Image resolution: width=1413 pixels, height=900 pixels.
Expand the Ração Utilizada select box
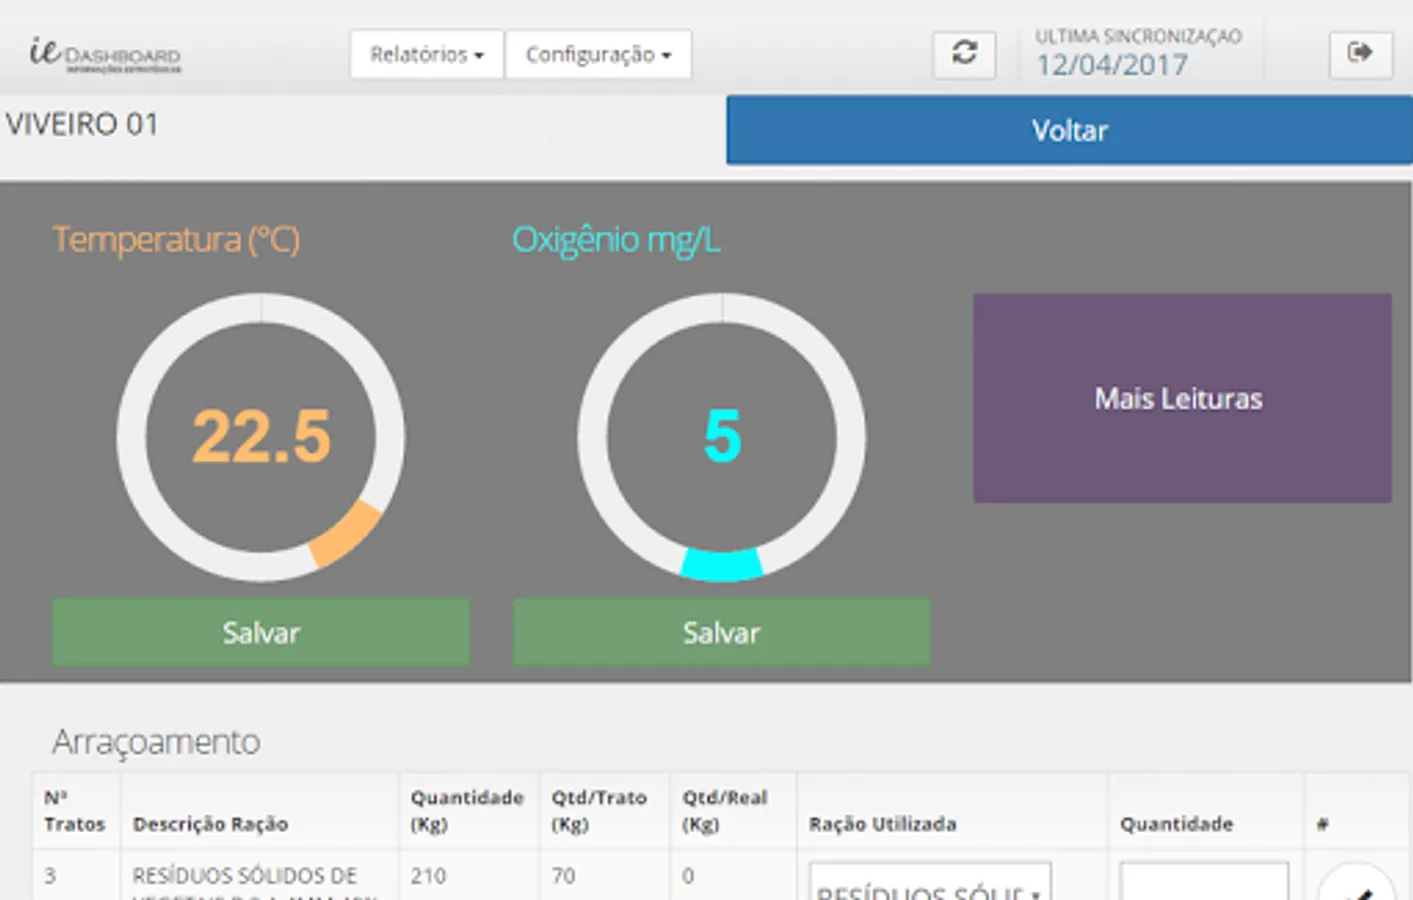[x=930, y=882]
